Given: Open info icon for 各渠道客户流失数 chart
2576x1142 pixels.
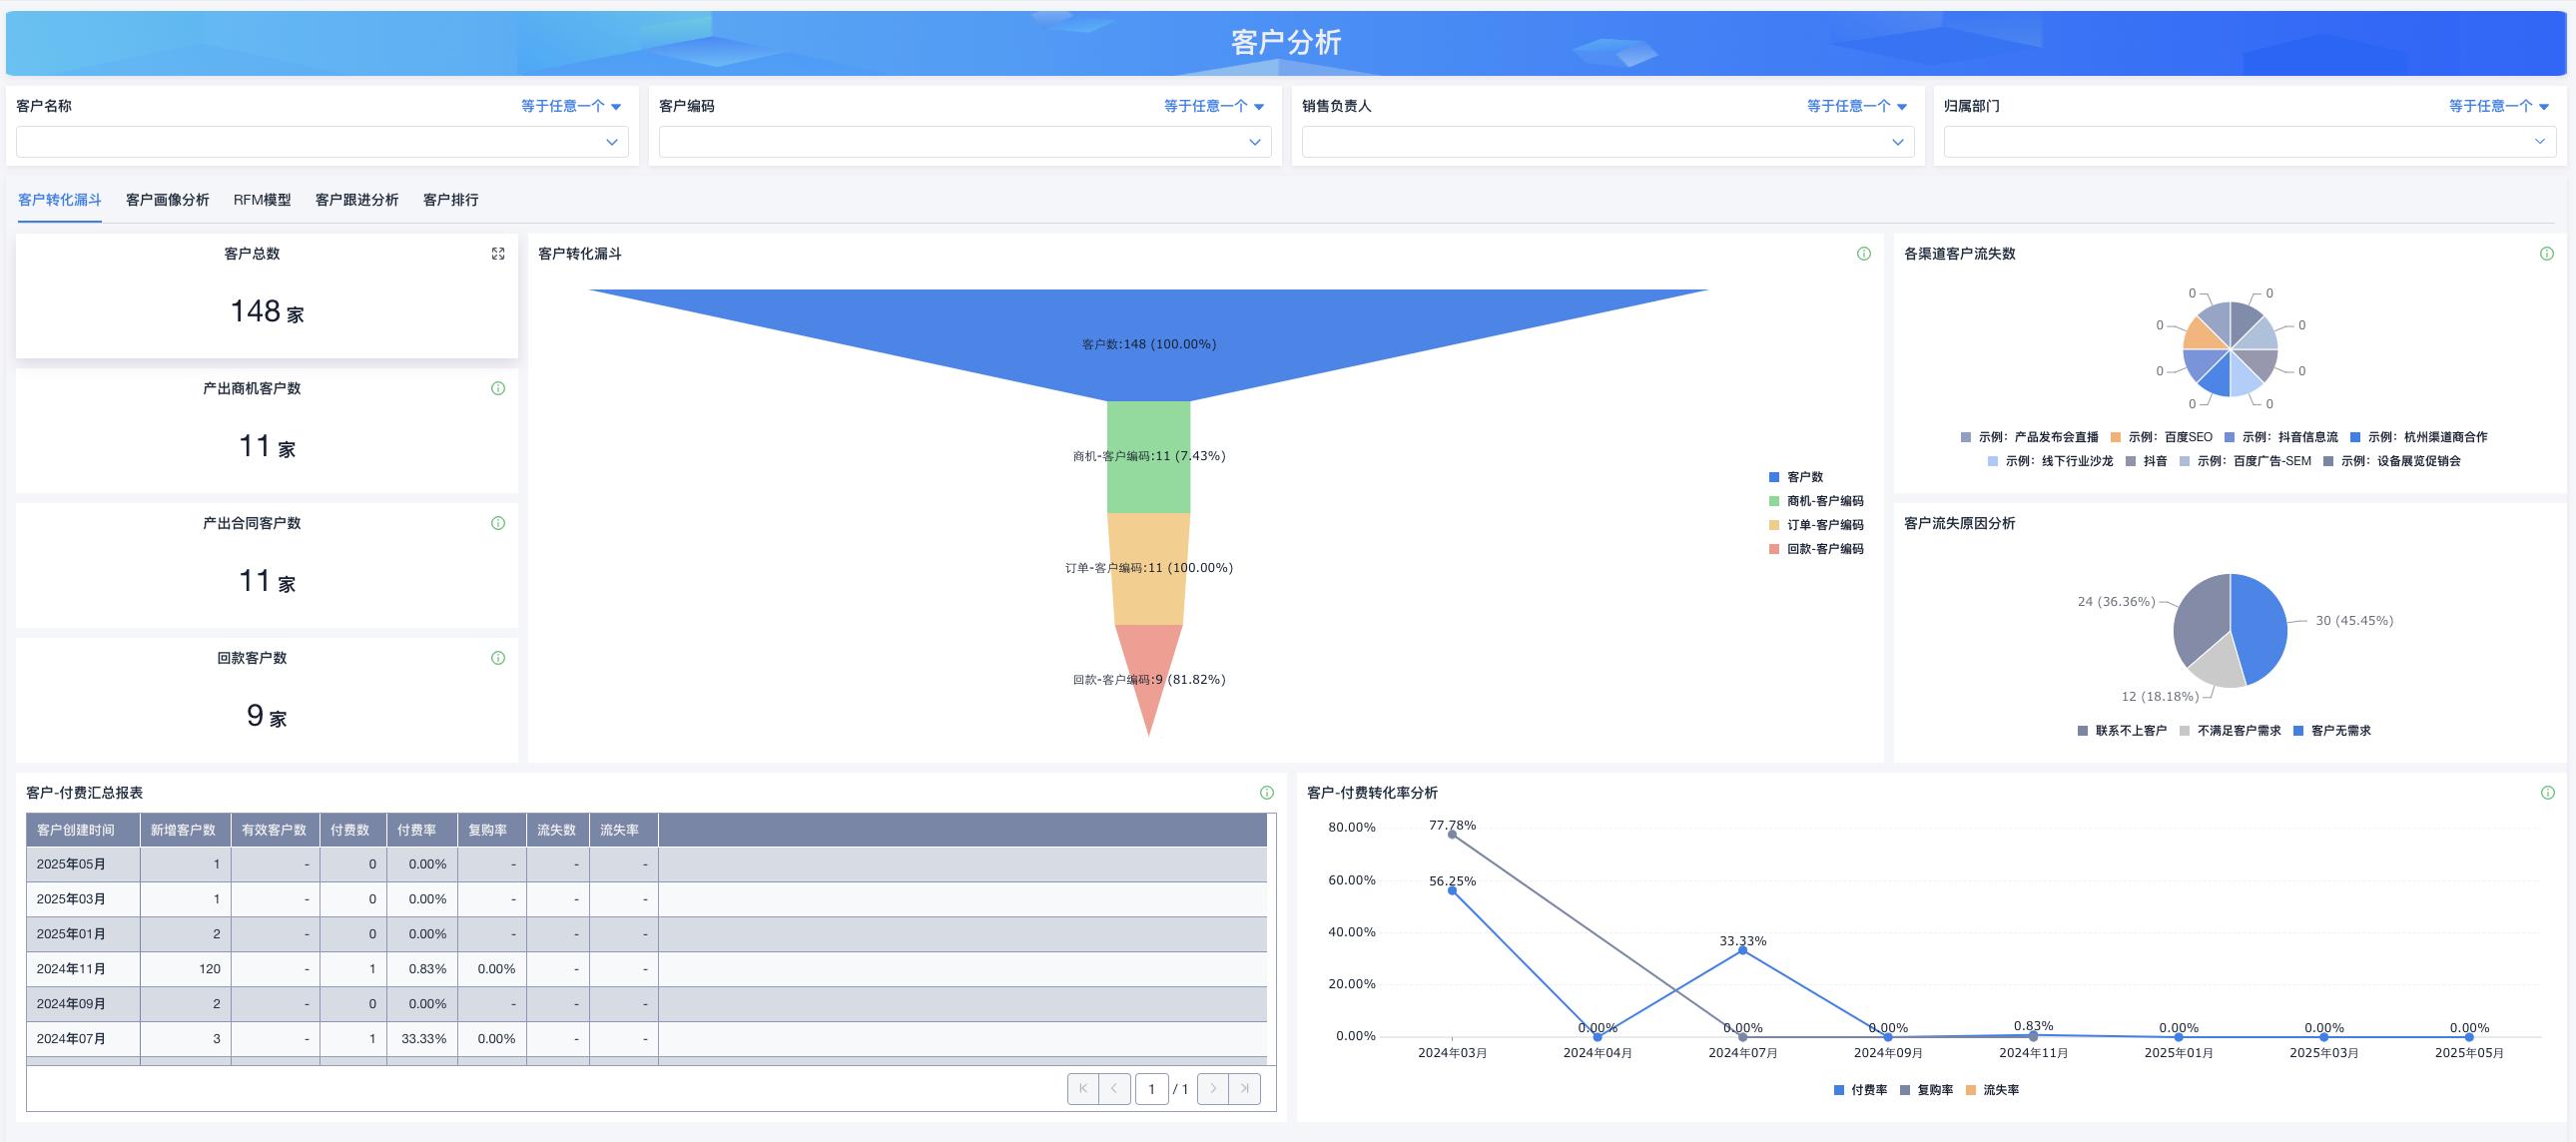Looking at the screenshot, I should point(2546,254).
